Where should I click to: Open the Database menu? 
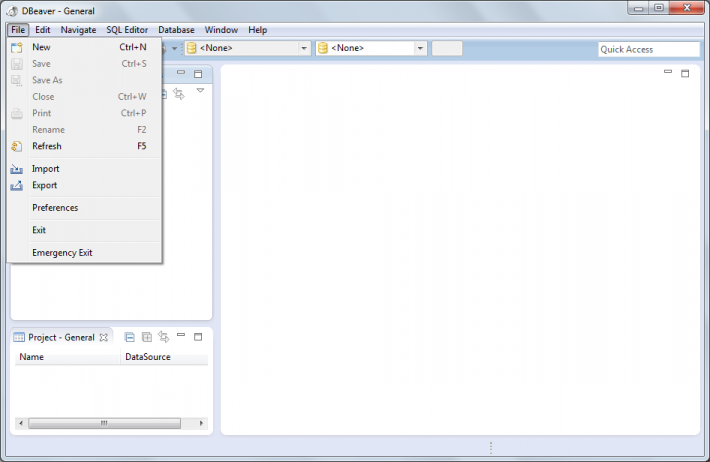point(176,30)
